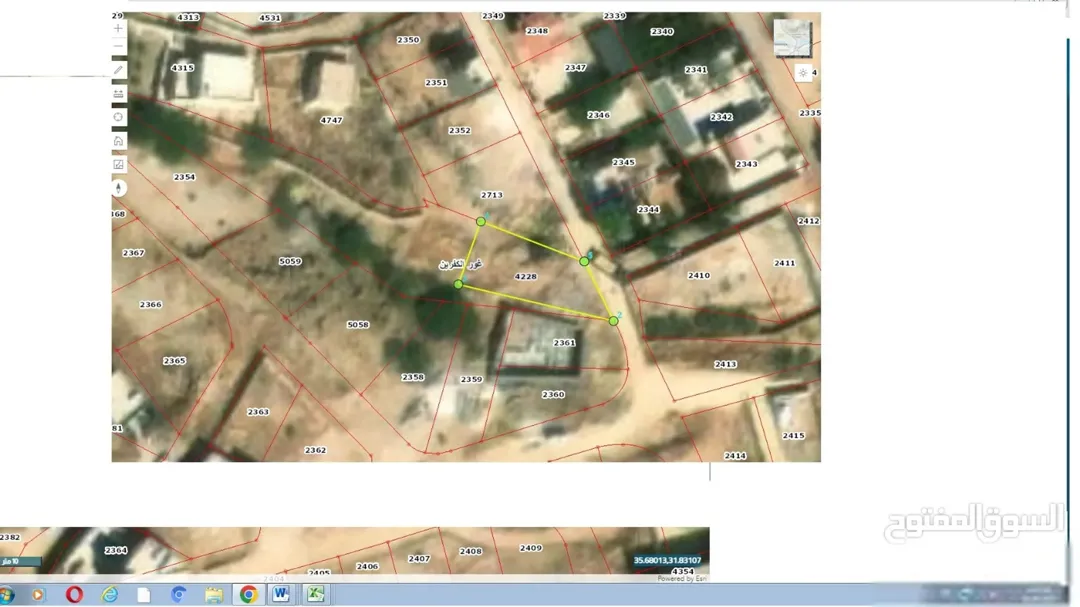Click coordinates readout 35.68013,31.83107
Viewport: 1080px width, 607px height.
(667, 560)
